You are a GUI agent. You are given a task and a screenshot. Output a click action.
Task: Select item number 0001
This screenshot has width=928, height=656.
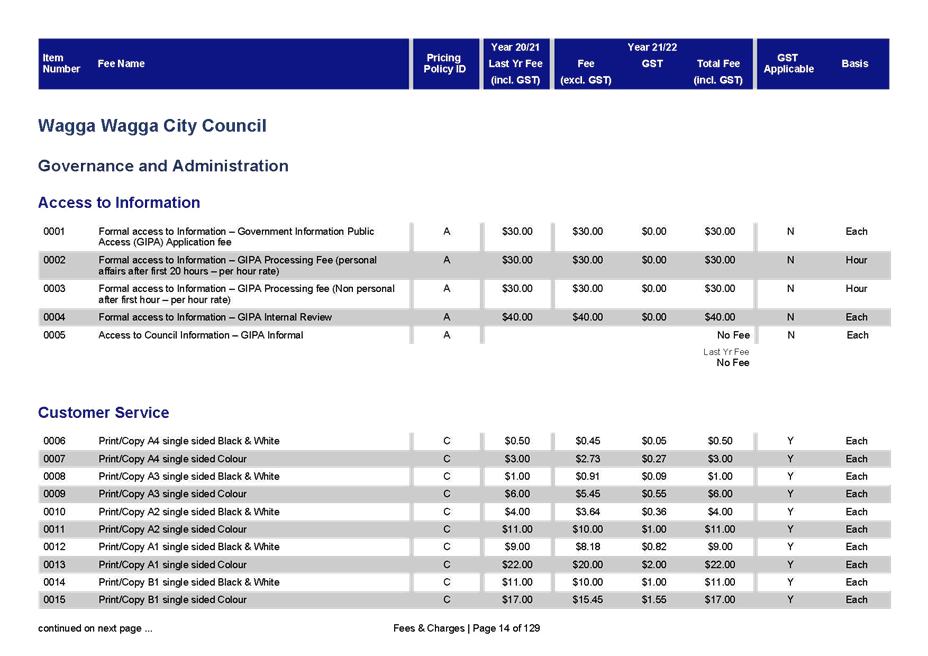[54, 231]
